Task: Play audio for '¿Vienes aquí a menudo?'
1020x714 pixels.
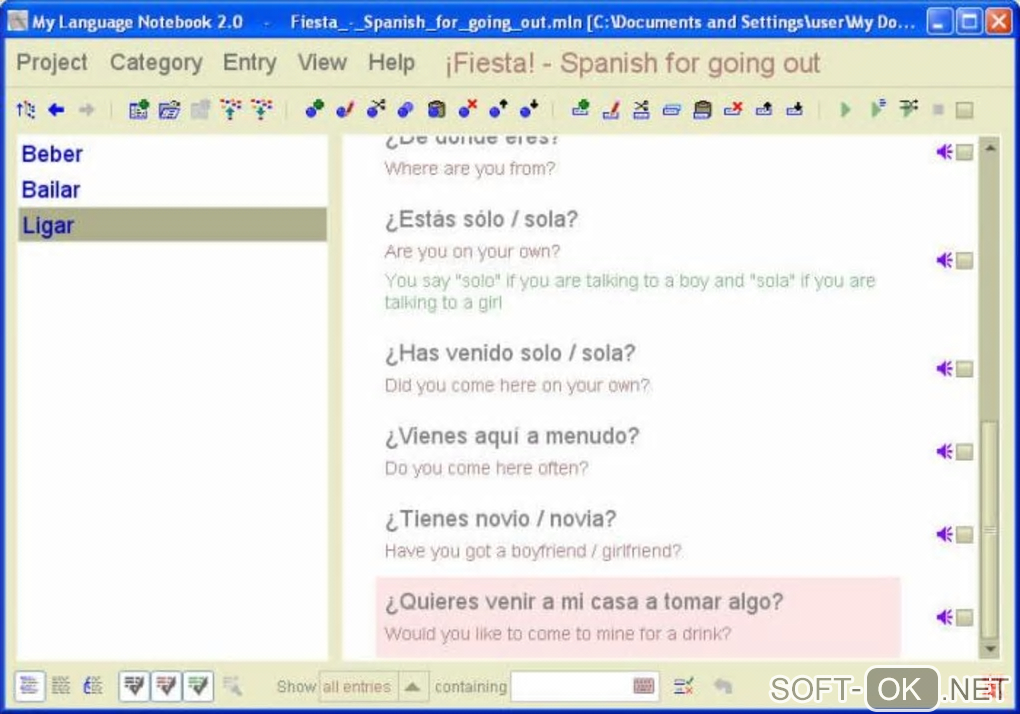Action: coord(944,451)
